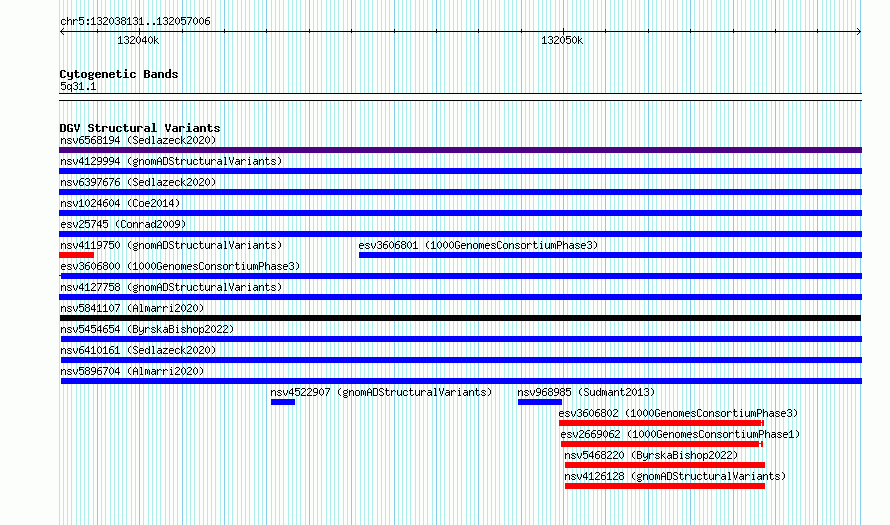The width and height of the screenshot is (890, 525).
Task: Select the short blue nsv4522907 bar
Action: [x=283, y=402]
